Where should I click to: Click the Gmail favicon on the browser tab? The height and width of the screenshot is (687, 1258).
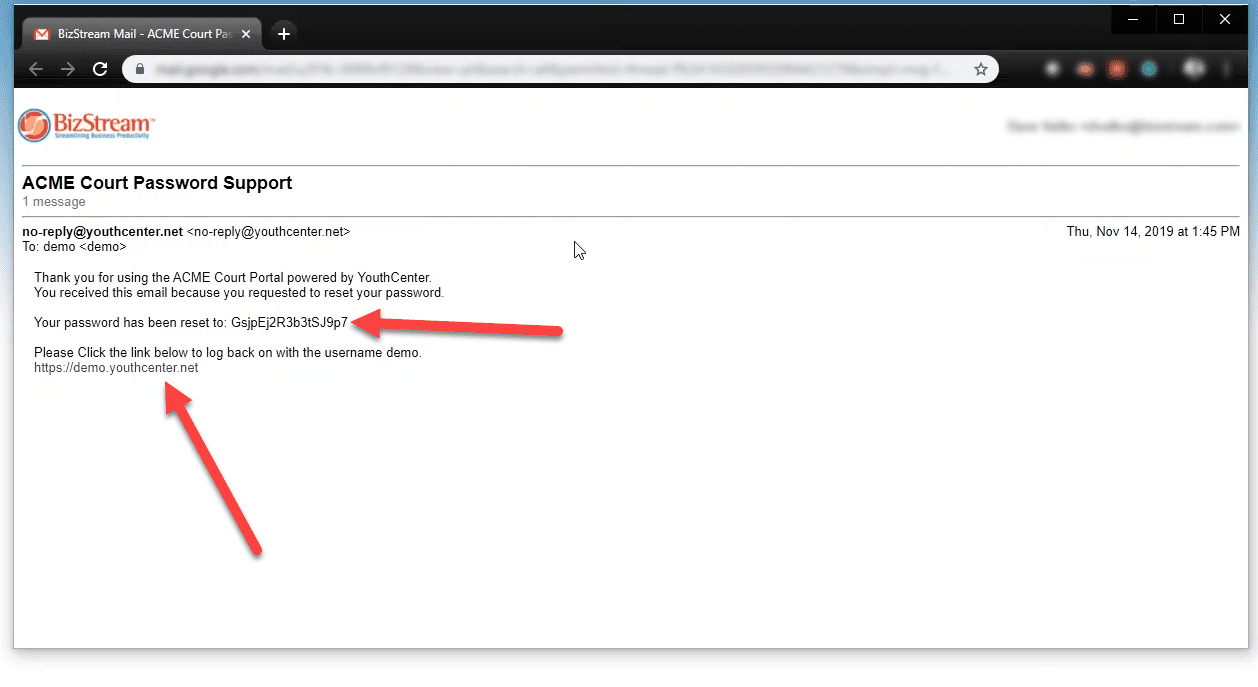[x=41, y=33]
